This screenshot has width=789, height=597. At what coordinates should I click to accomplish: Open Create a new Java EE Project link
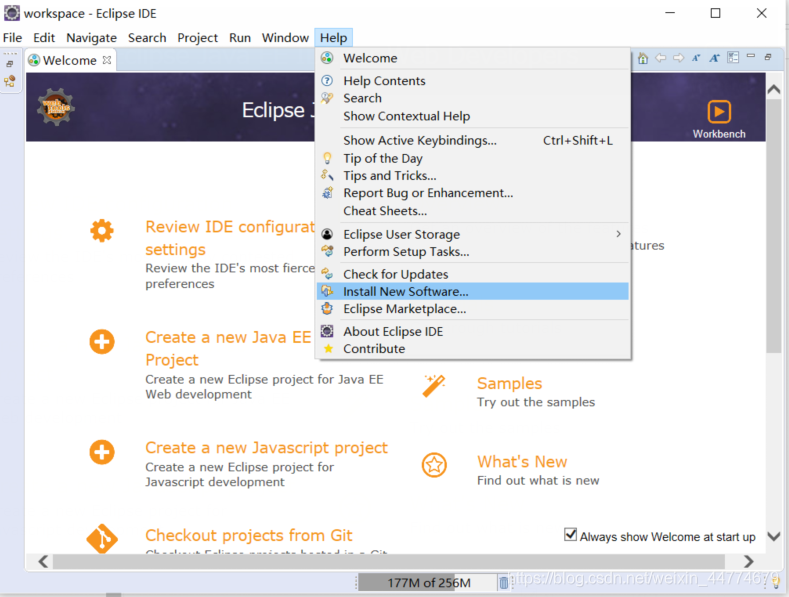[x=228, y=348]
